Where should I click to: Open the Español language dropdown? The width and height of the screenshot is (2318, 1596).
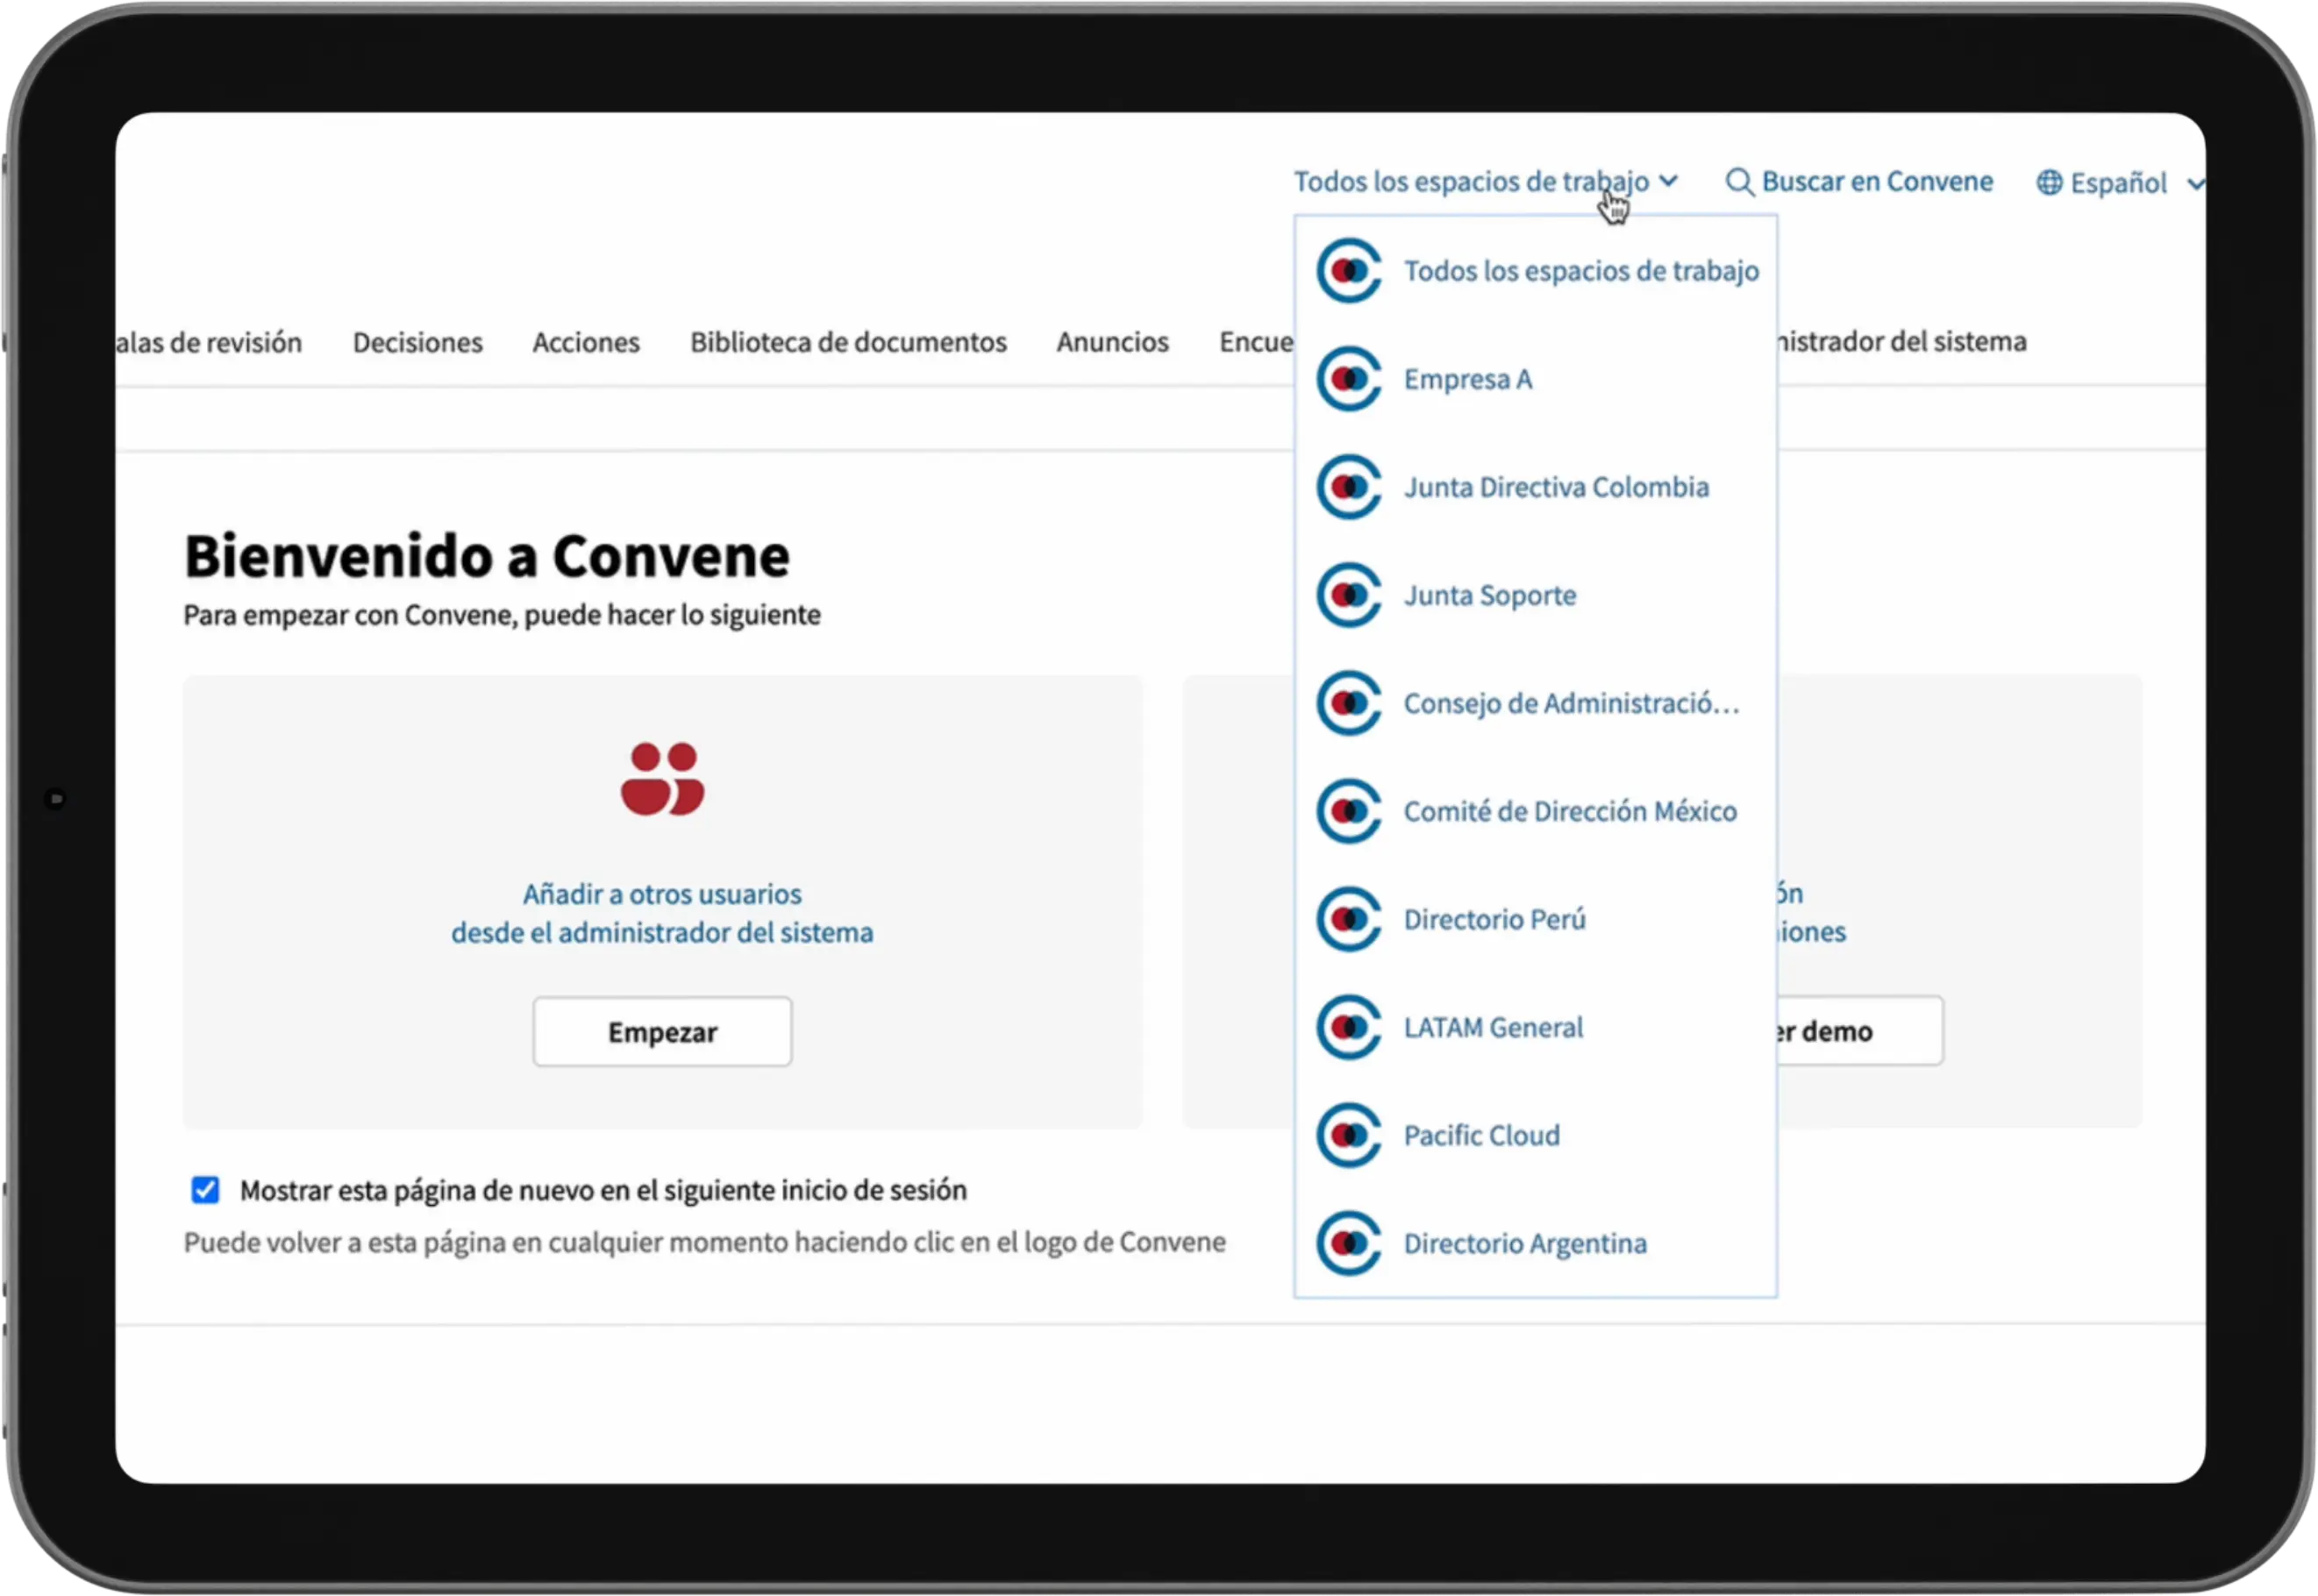[x=2120, y=183]
